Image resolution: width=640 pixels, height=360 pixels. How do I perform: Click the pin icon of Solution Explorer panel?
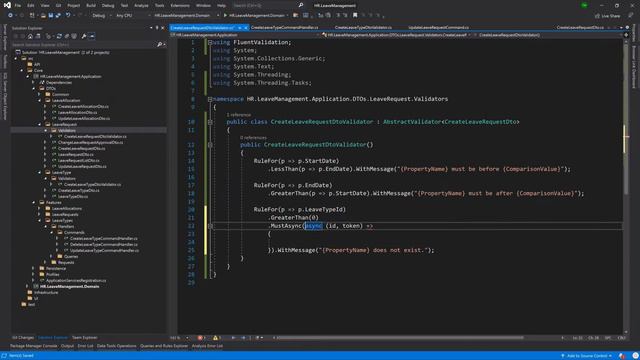[x=157, y=28]
